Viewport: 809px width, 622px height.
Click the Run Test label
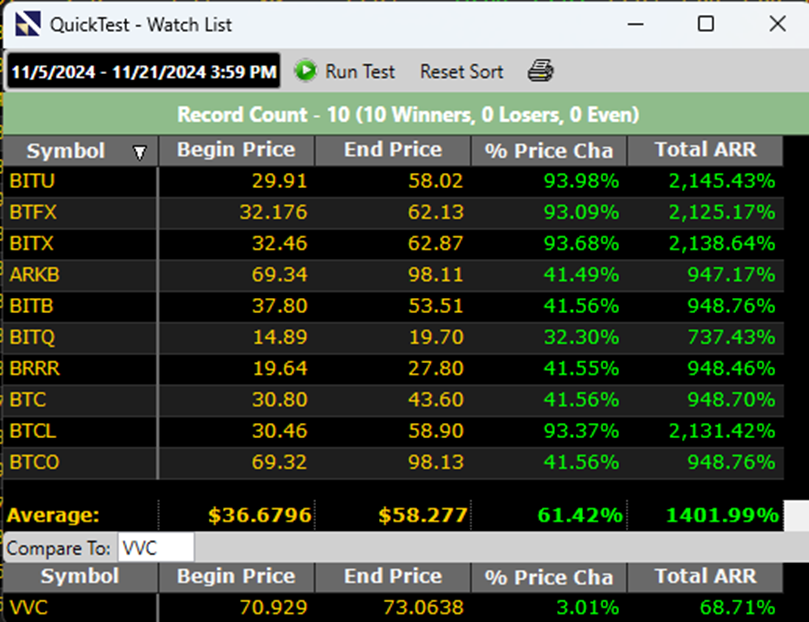(360, 72)
